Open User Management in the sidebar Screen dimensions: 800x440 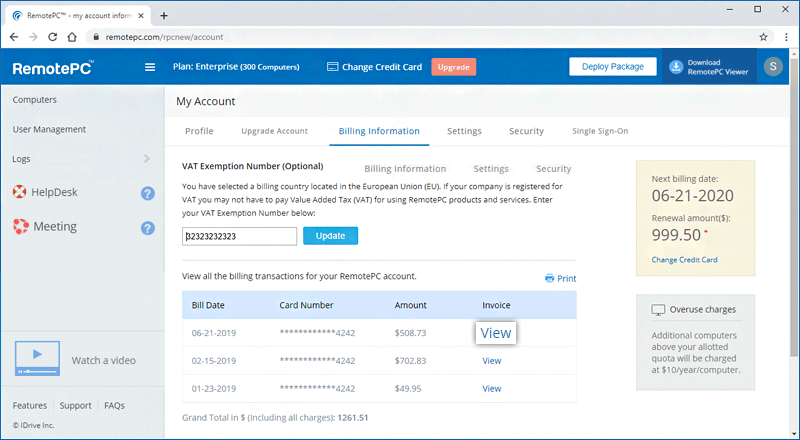click(x=49, y=129)
